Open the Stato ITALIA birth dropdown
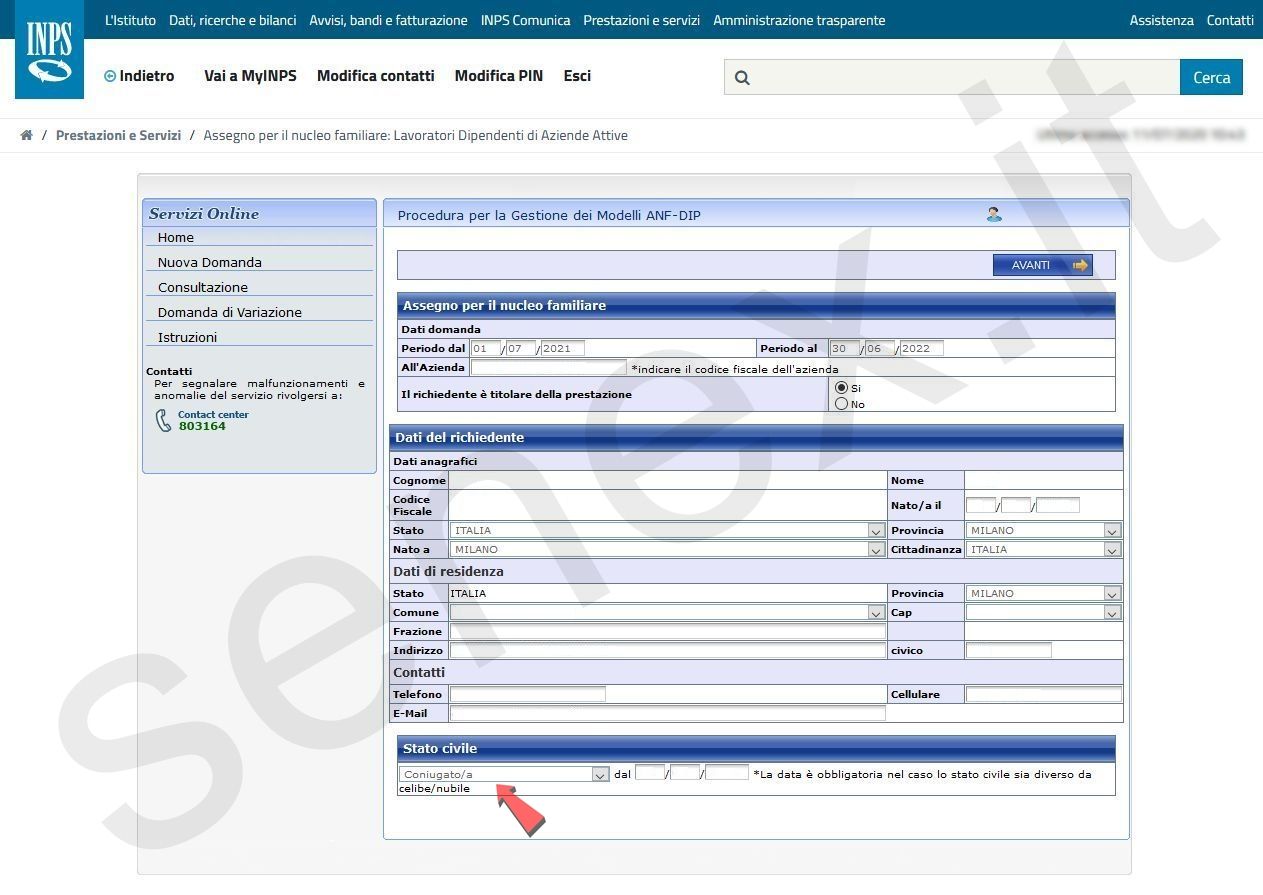 (x=667, y=531)
